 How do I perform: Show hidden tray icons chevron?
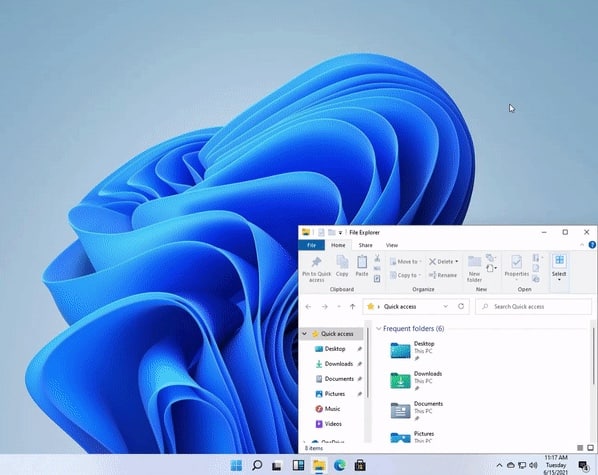(x=499, y=465)
